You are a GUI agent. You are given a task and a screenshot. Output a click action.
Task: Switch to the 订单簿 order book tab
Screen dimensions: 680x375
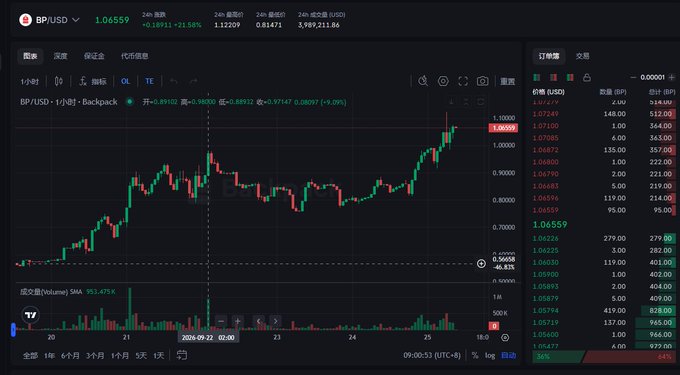click(549, 56)
